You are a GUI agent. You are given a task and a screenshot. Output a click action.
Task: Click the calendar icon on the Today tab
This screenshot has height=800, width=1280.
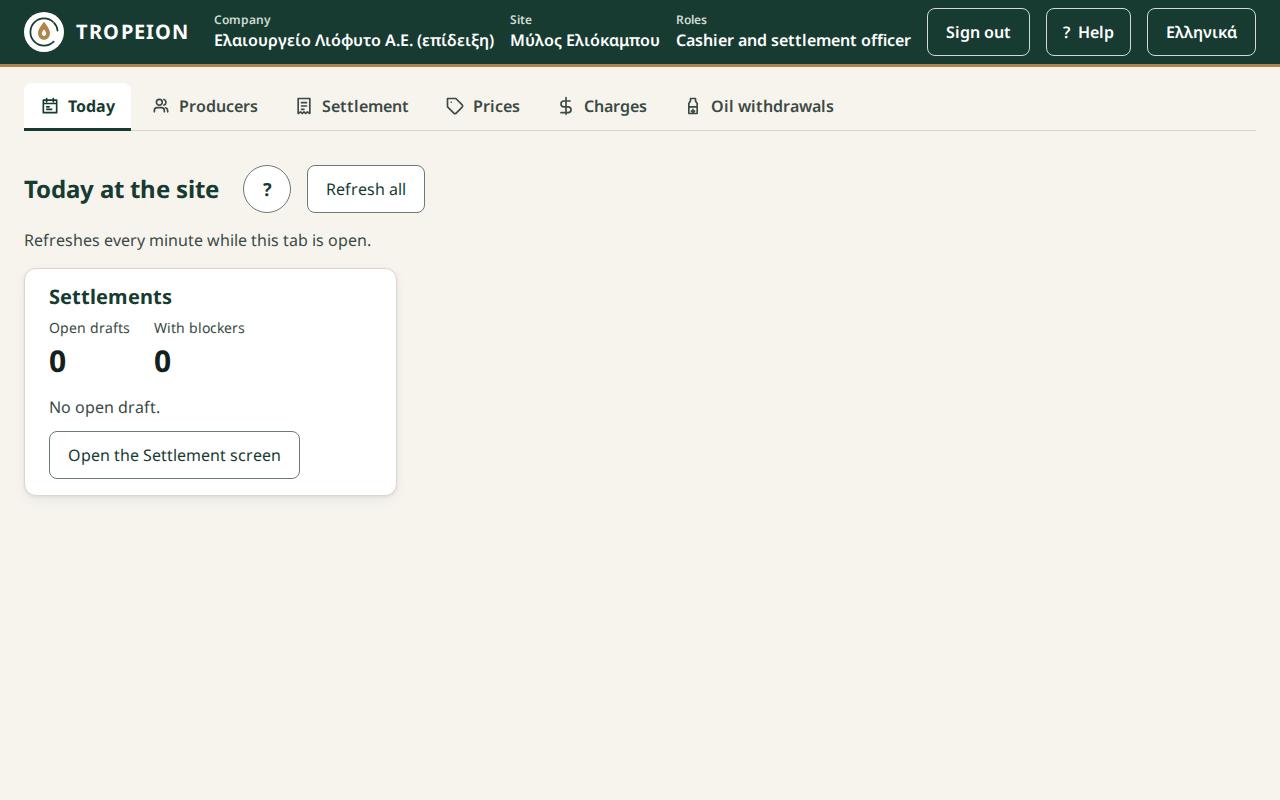pyautogui.click(x=50, y=106)
